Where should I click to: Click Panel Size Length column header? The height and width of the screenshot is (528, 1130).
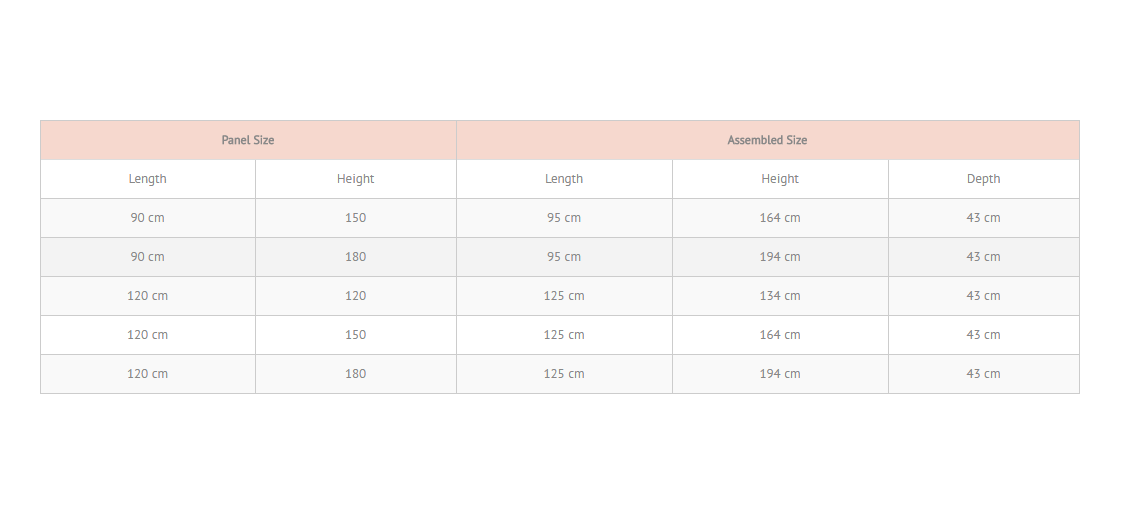point(148,179)
